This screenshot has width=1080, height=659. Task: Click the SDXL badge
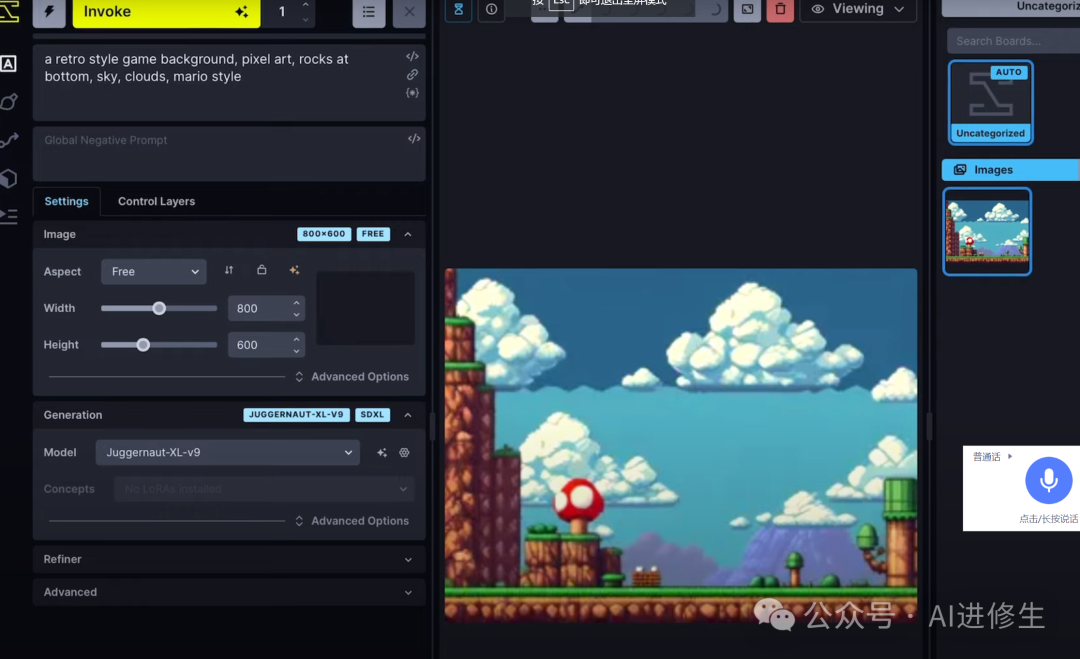[x=372, y=415]
